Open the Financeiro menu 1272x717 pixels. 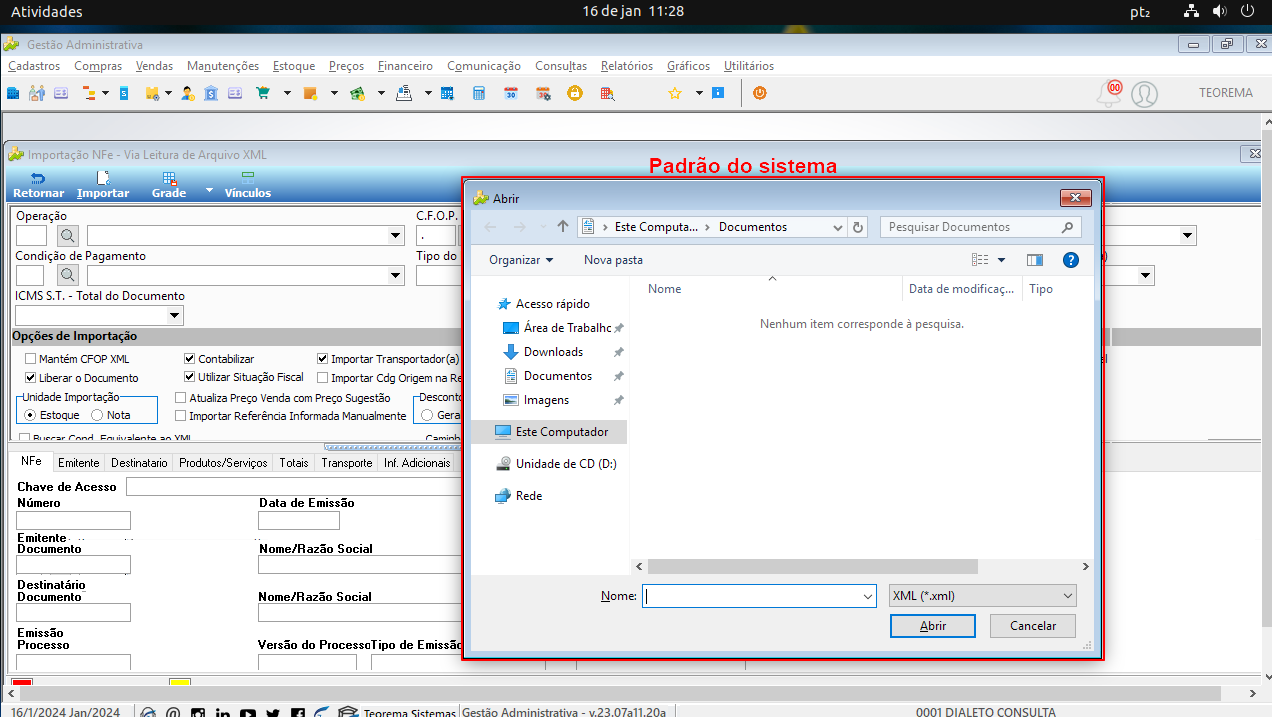[x=405, y=66]
